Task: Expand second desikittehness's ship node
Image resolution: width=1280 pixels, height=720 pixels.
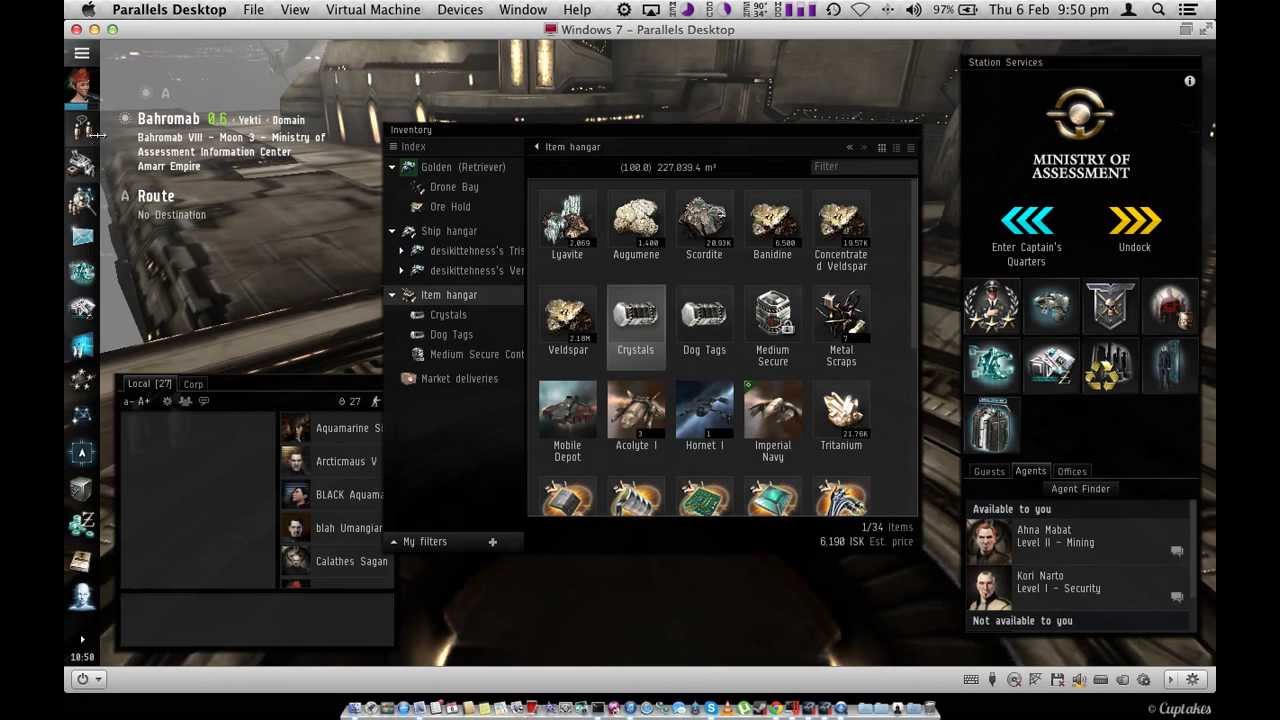Action: coord(401,271)
